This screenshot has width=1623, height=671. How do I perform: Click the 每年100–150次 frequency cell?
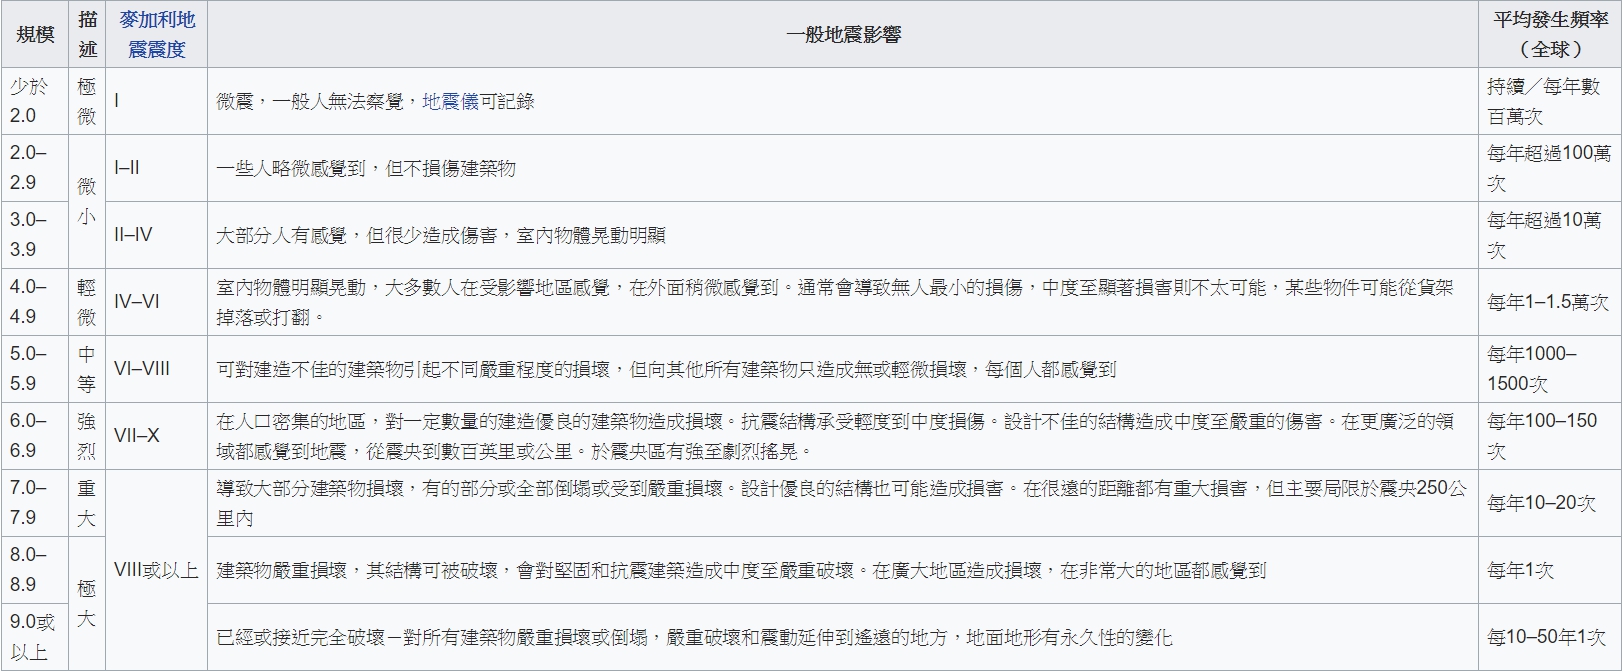pyautogui.click(x=1550, y=436)
